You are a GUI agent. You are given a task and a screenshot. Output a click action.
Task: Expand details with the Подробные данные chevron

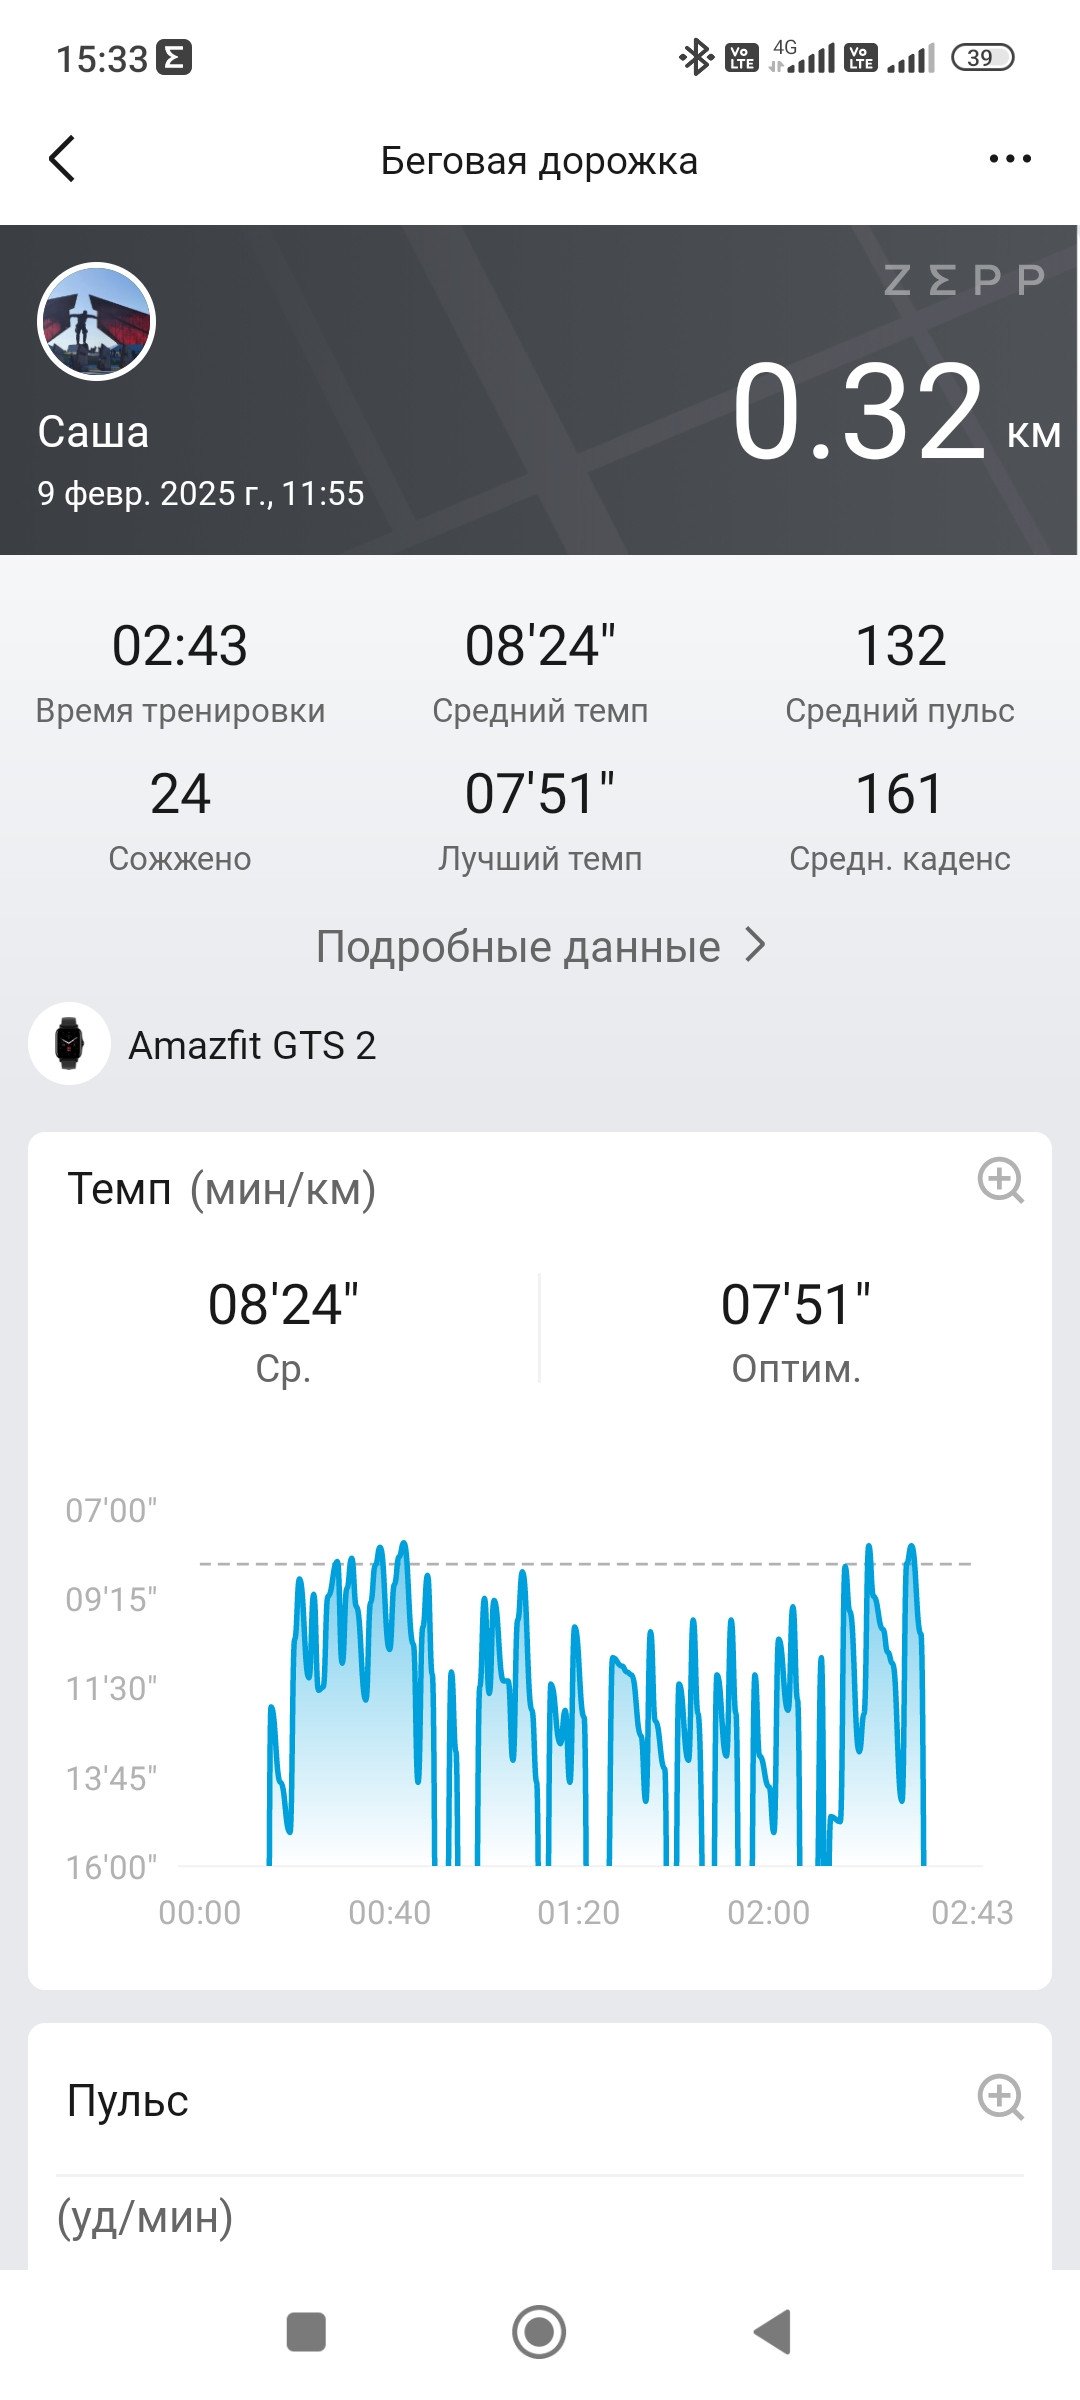pyautogui.click(x=757, y=945)
